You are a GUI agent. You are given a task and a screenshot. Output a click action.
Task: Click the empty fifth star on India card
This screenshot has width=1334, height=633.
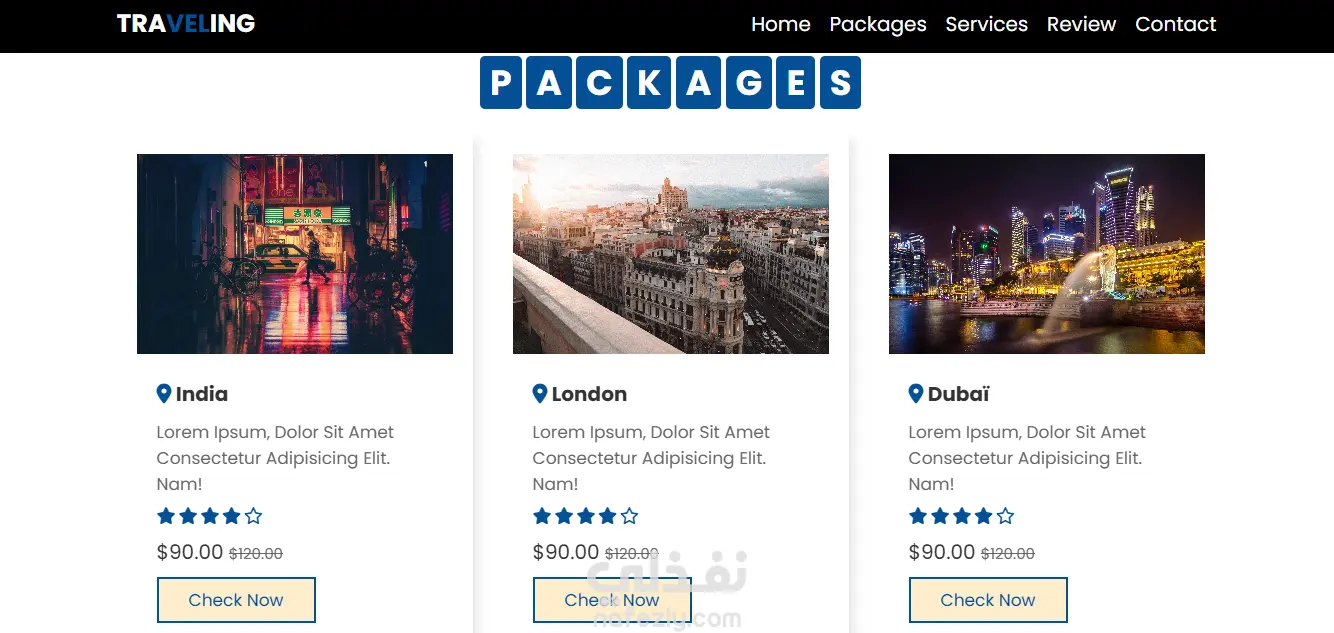pyautogui.click(x=254, y=516)
